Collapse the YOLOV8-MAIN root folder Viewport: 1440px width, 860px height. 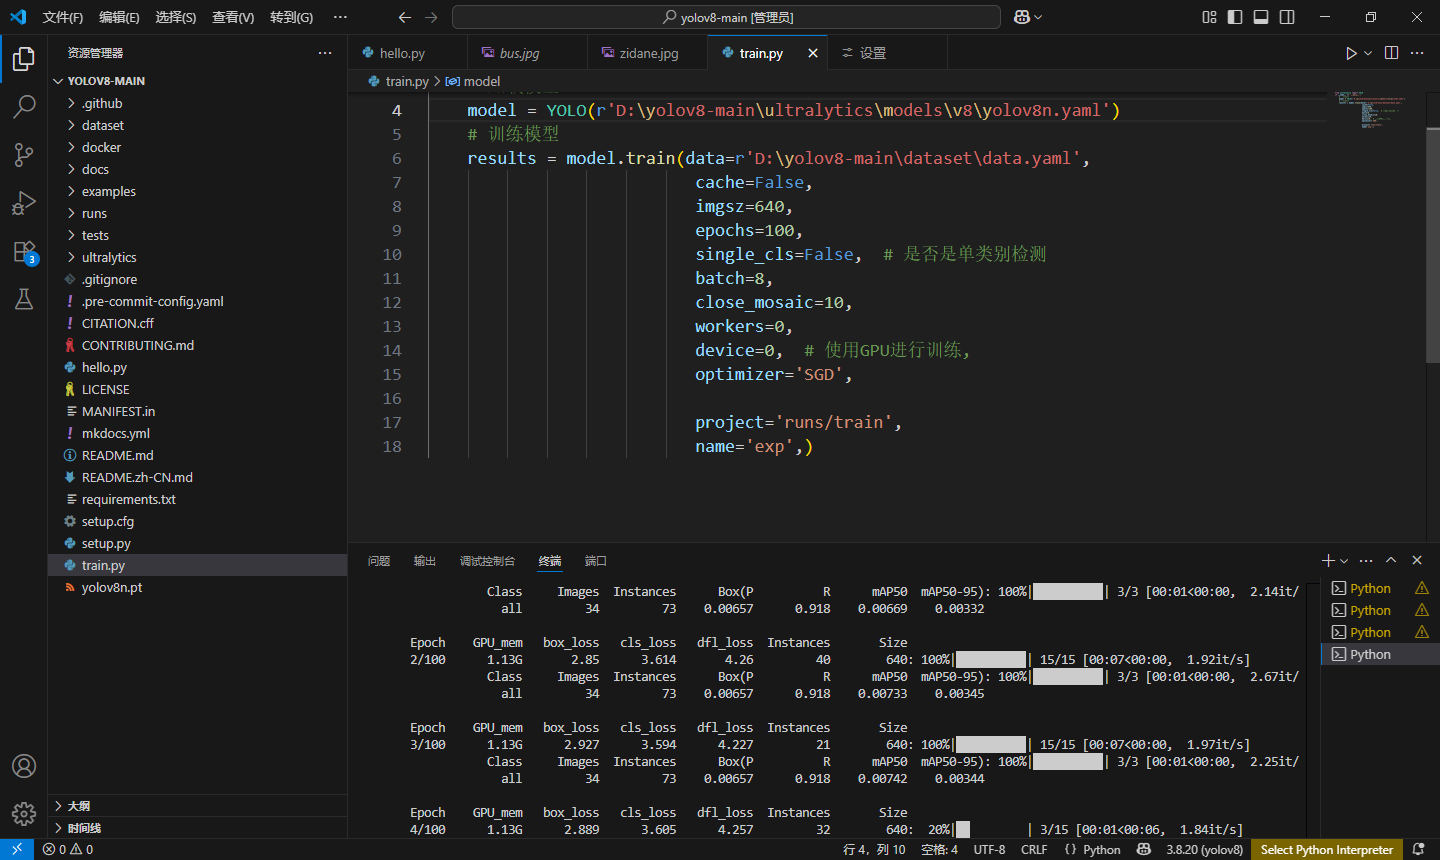click(198, 81)
